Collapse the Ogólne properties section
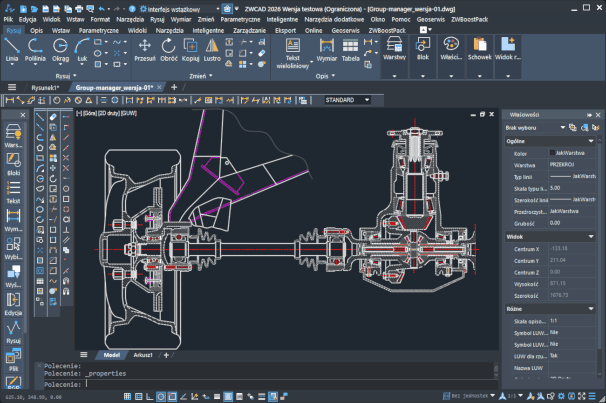This screenshot has height=403, width=606. click(x=591, y=141)
